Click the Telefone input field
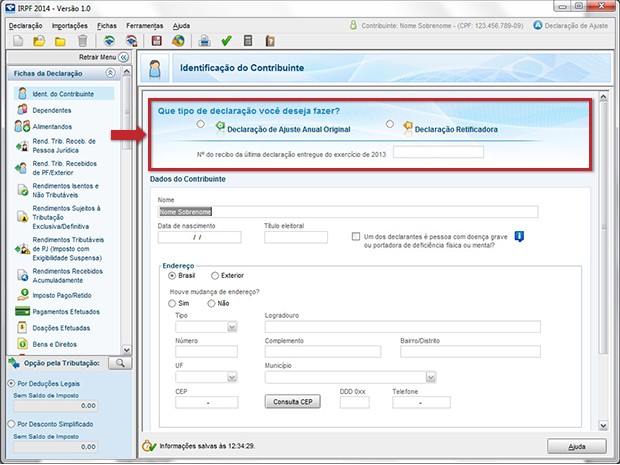This screenshot has width=620, height=465. pos(421,403)
